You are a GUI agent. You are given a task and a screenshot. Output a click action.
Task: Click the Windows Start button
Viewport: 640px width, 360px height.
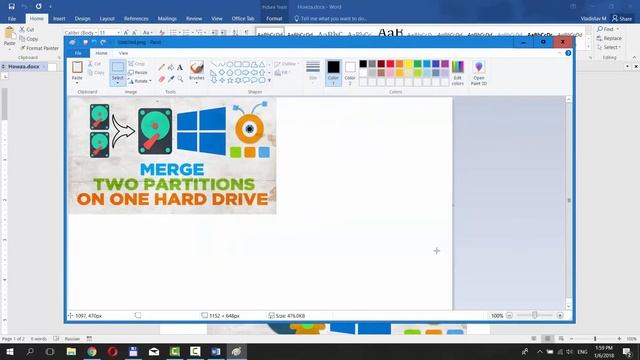pos(9,351)
